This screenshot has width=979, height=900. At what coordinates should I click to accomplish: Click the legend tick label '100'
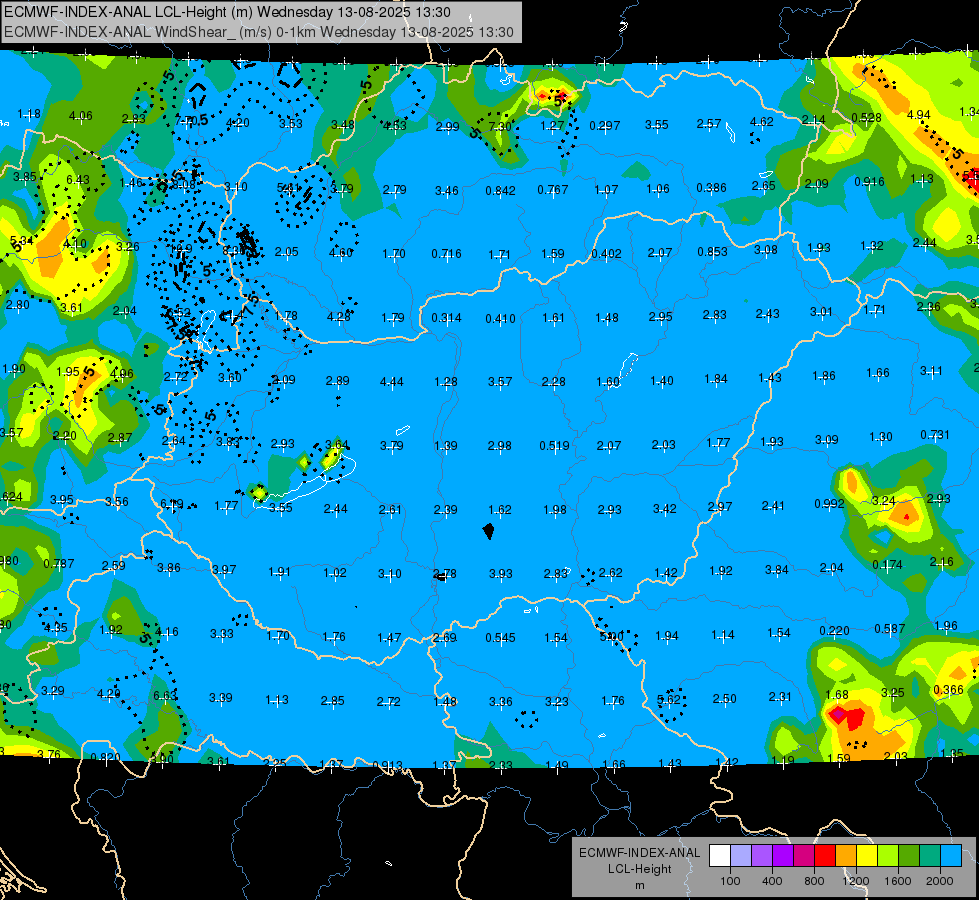(730, 881)
